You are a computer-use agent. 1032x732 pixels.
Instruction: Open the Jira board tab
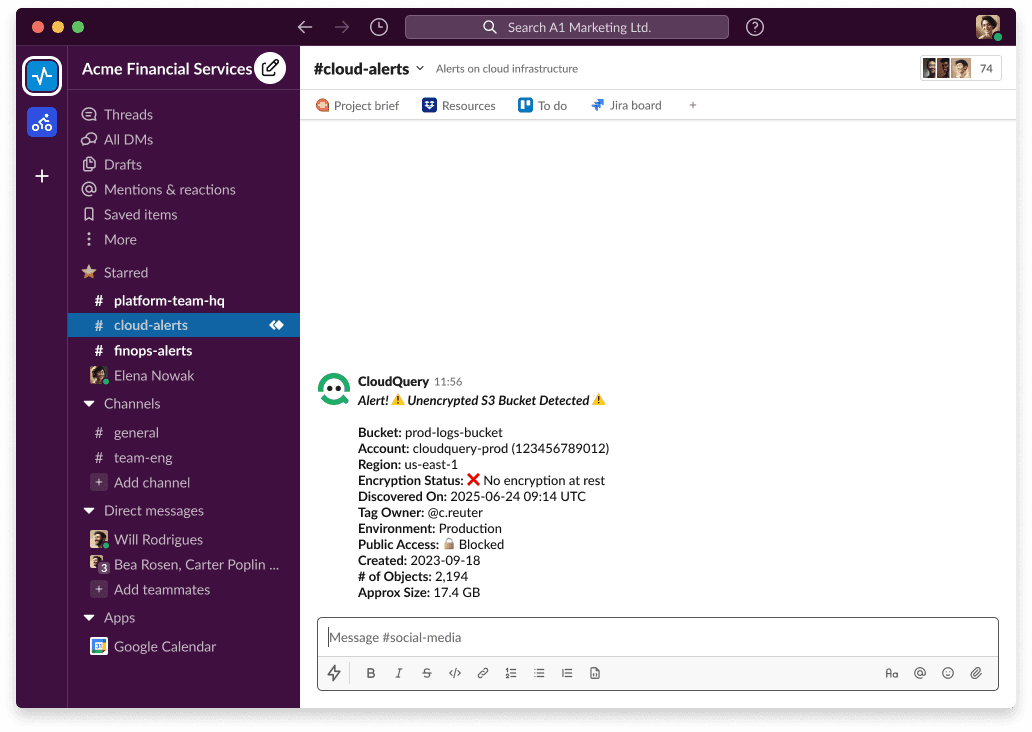pos(626,105)
